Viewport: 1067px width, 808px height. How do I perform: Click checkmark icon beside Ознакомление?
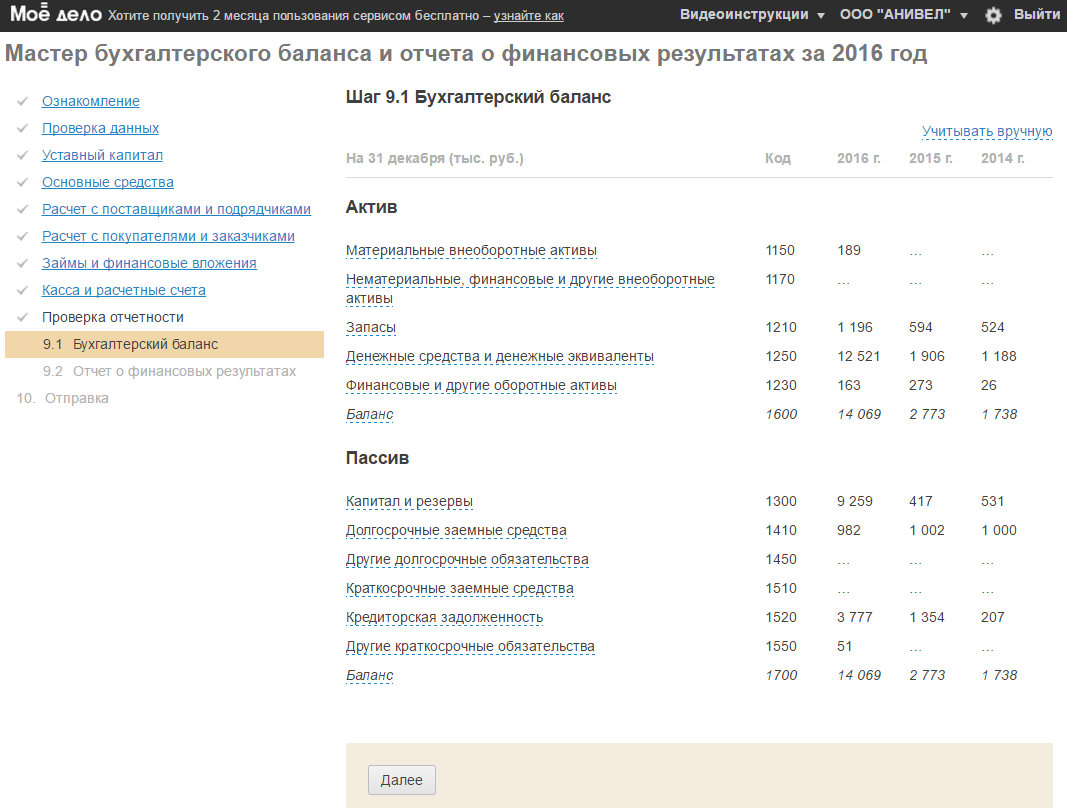click(22, 101)
